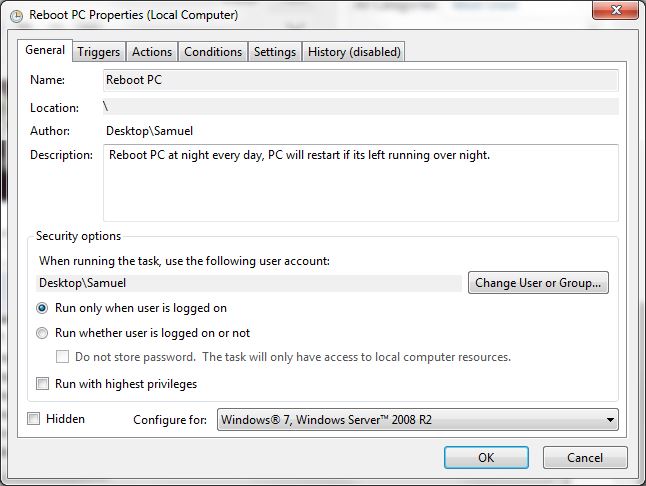Click the Cancel button

pos(585,458)
